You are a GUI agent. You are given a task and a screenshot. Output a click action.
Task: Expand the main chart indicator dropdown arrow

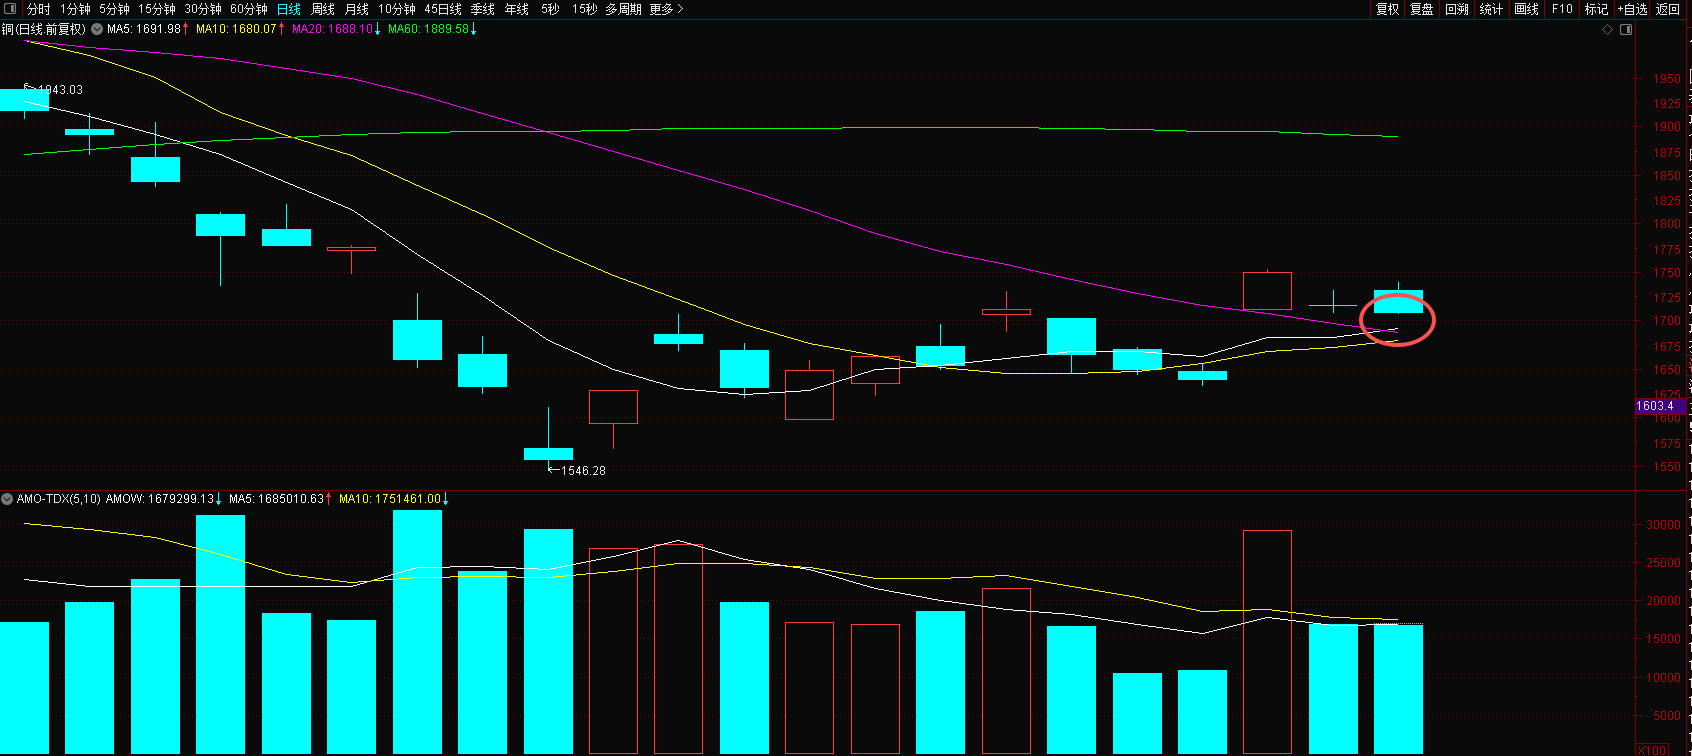(97, 30)
